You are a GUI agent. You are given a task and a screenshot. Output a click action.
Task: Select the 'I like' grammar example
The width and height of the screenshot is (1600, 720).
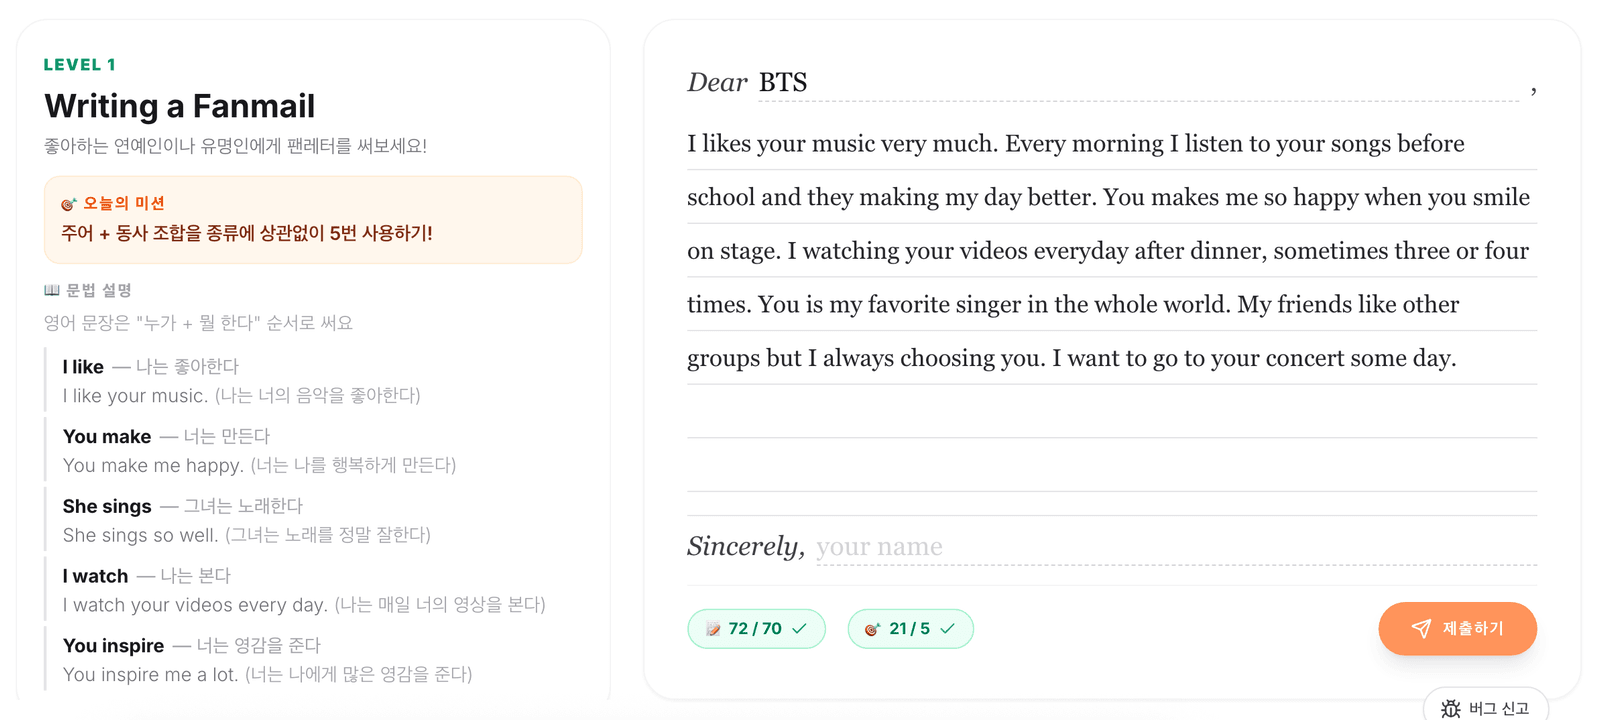[241, 381]
